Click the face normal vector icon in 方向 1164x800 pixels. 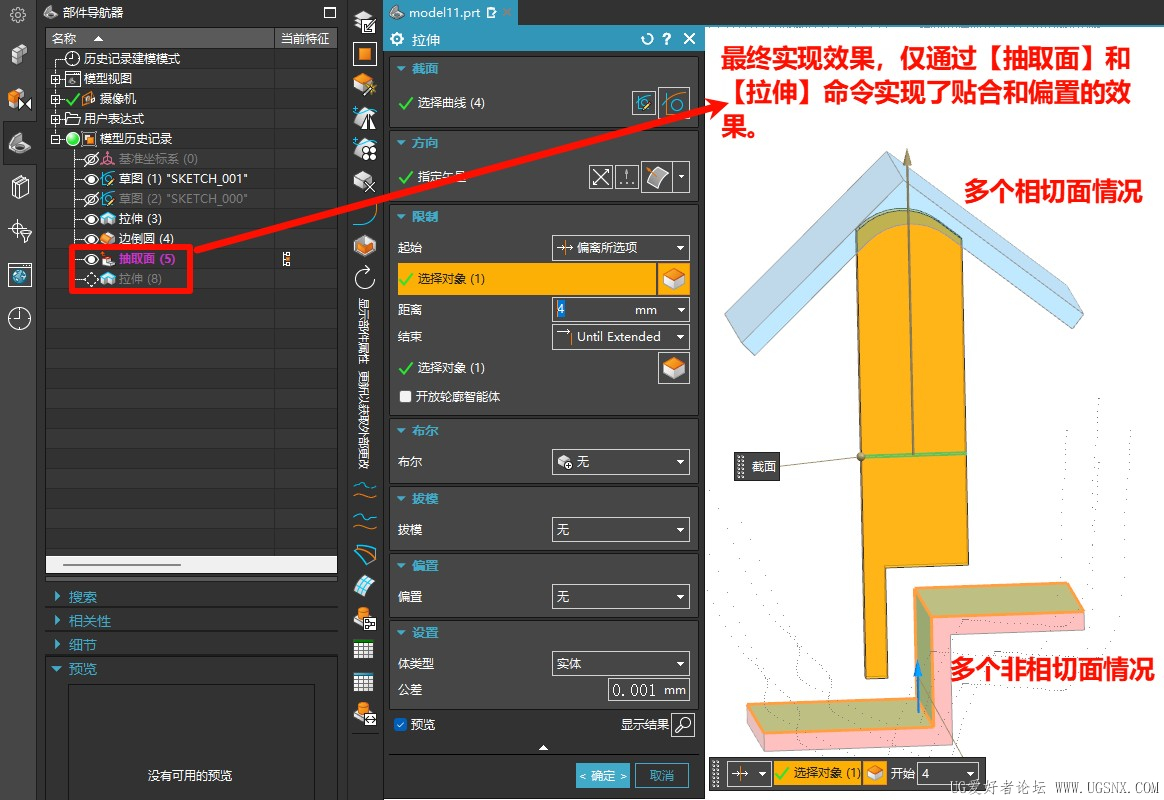coord(657,177)
